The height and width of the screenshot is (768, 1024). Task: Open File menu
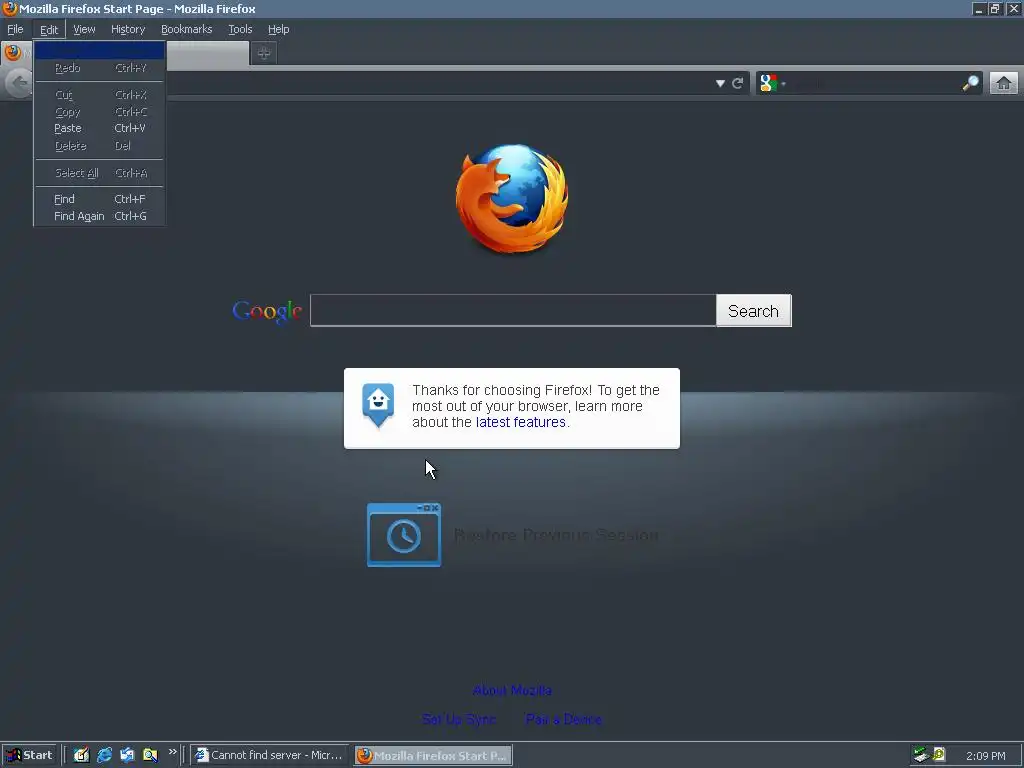click(x=15, y=29)
